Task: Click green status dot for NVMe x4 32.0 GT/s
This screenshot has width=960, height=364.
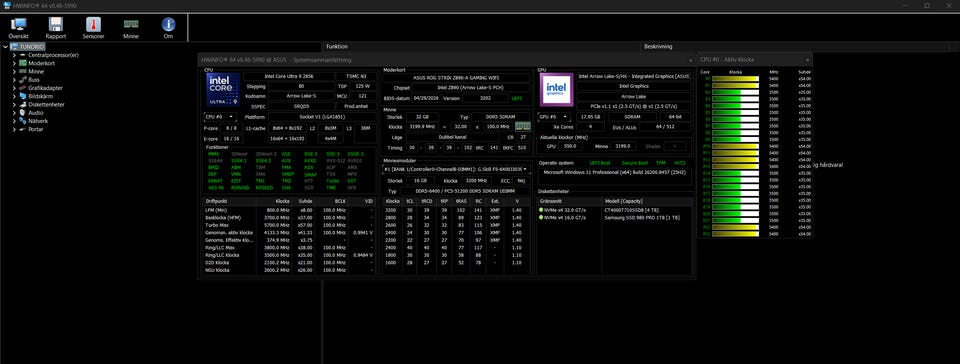Action: point(541,210)
